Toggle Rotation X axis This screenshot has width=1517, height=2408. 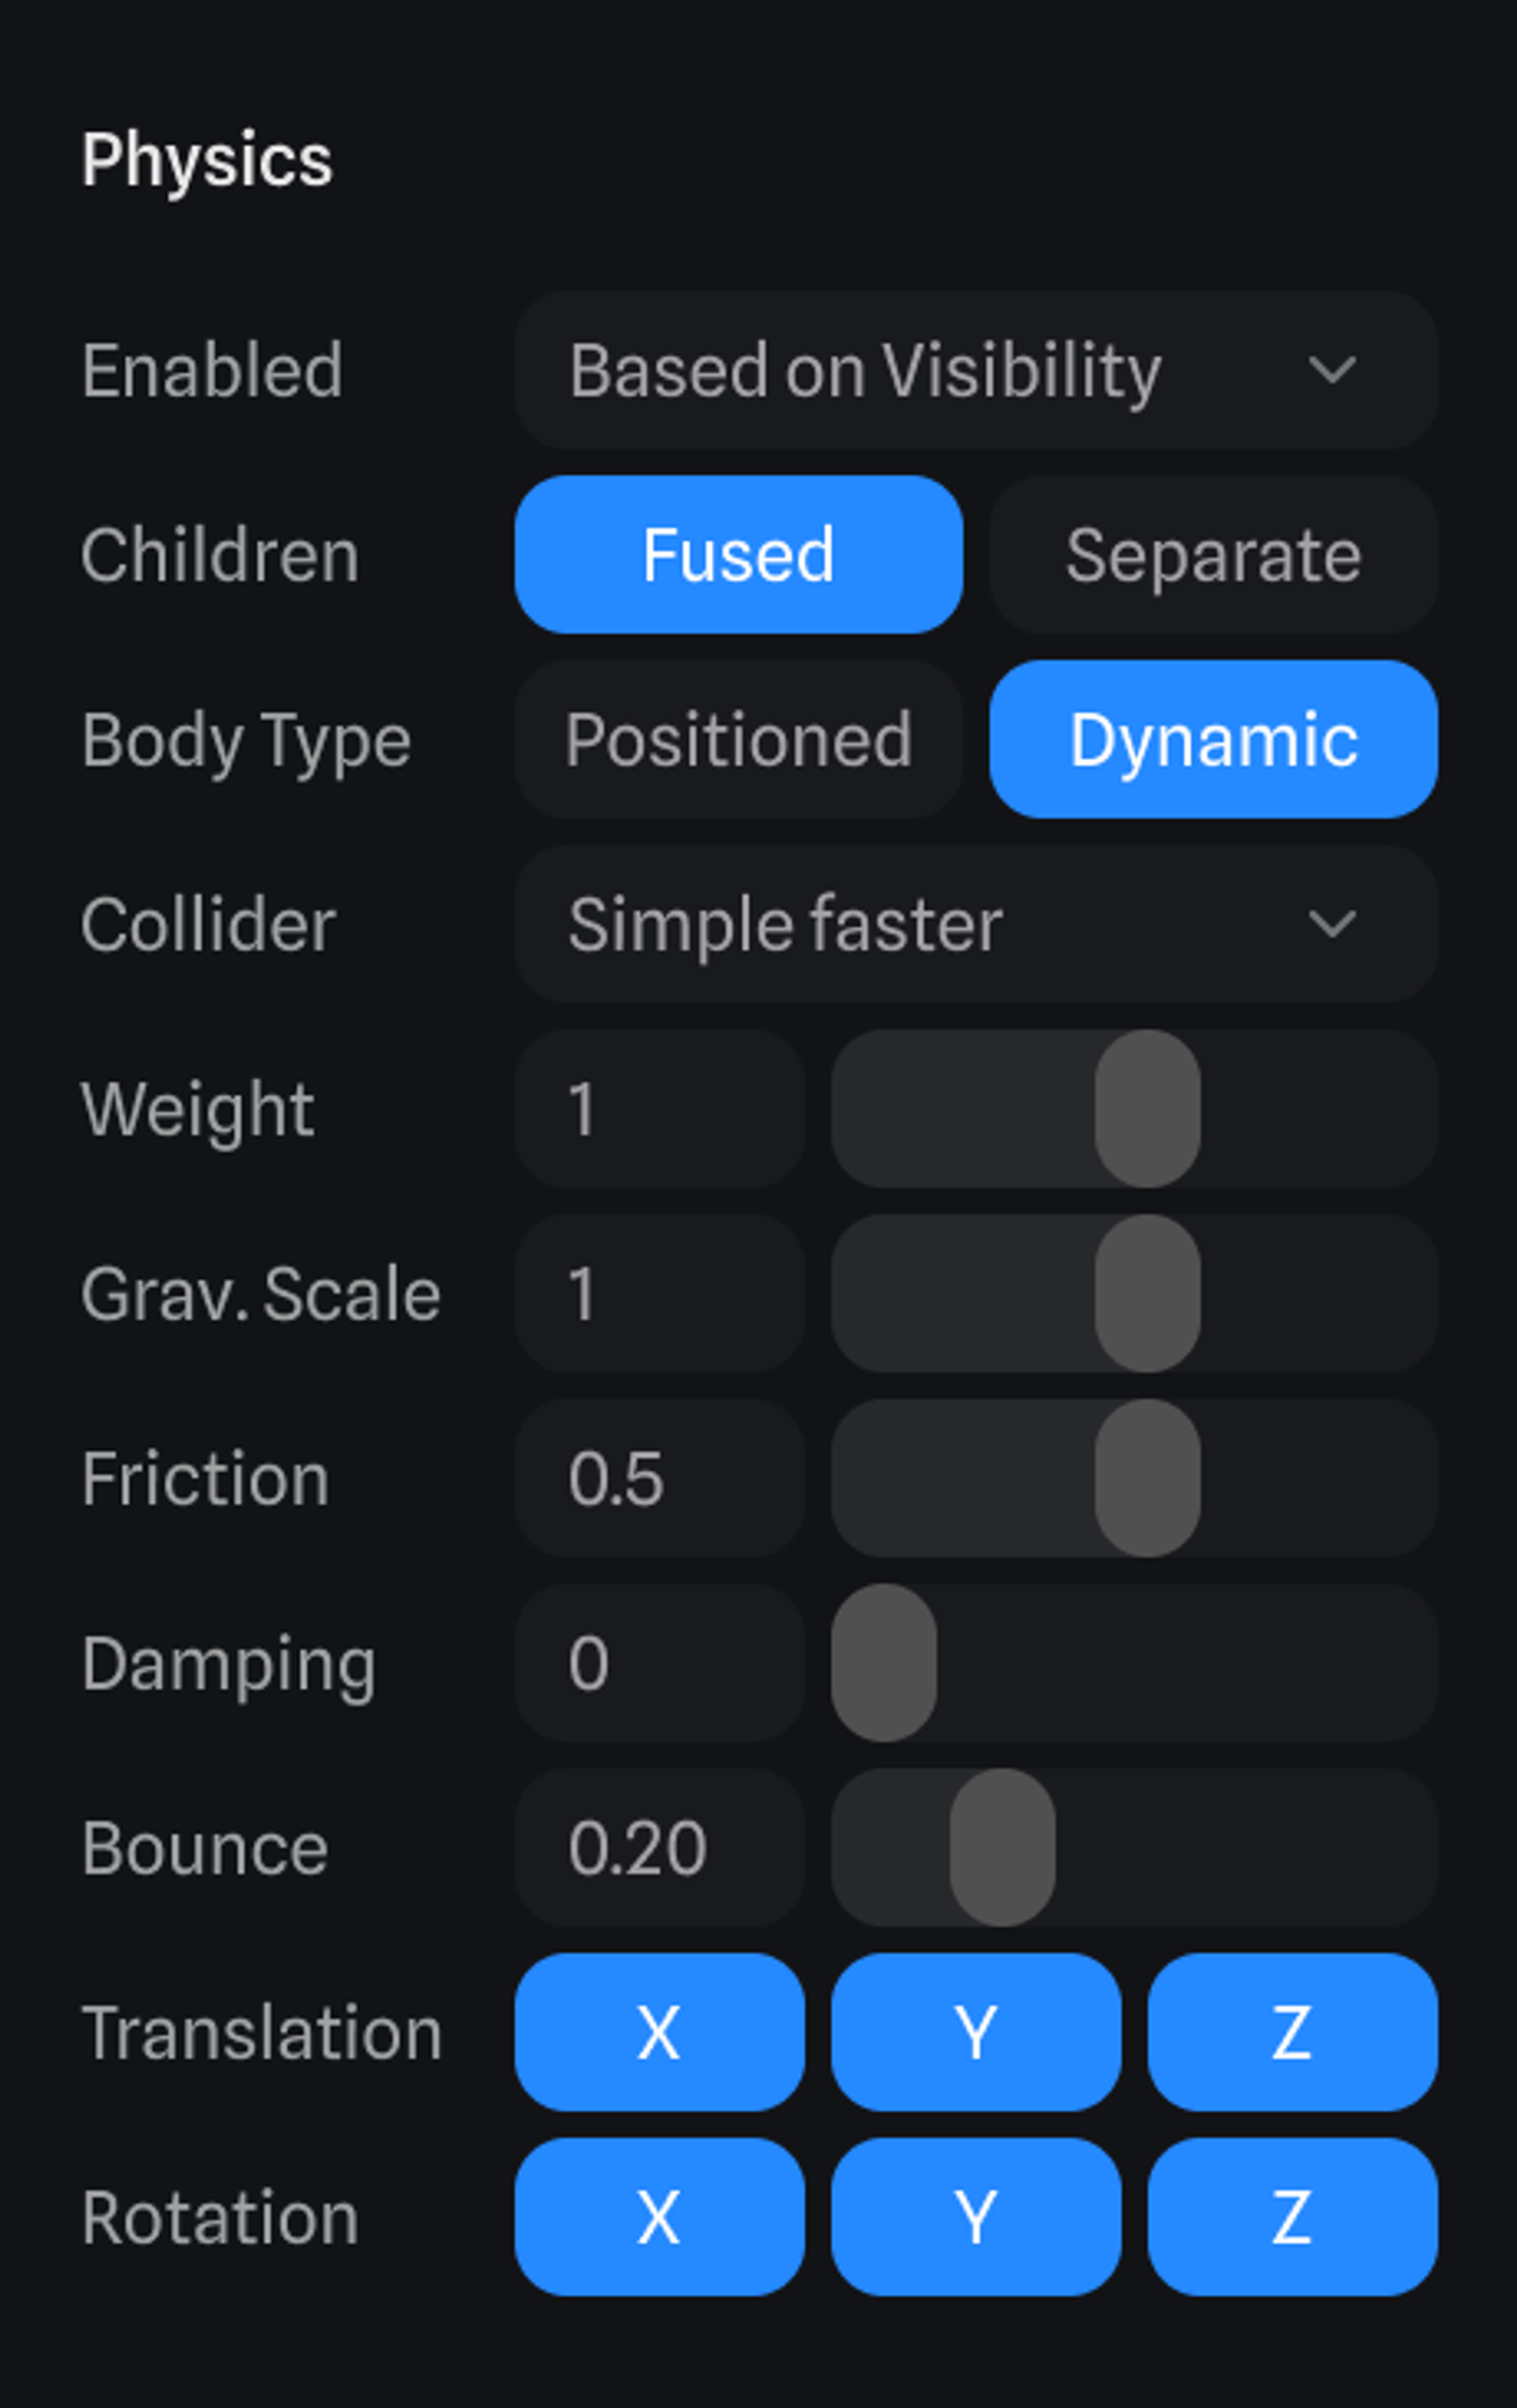tap(659, 2217)
